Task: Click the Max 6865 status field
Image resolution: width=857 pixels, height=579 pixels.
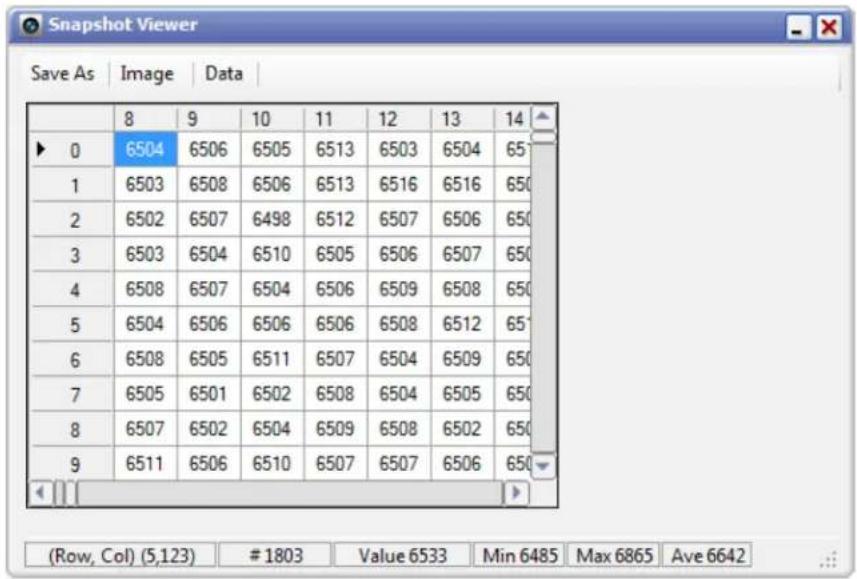Action: click(x=614, y=555)
